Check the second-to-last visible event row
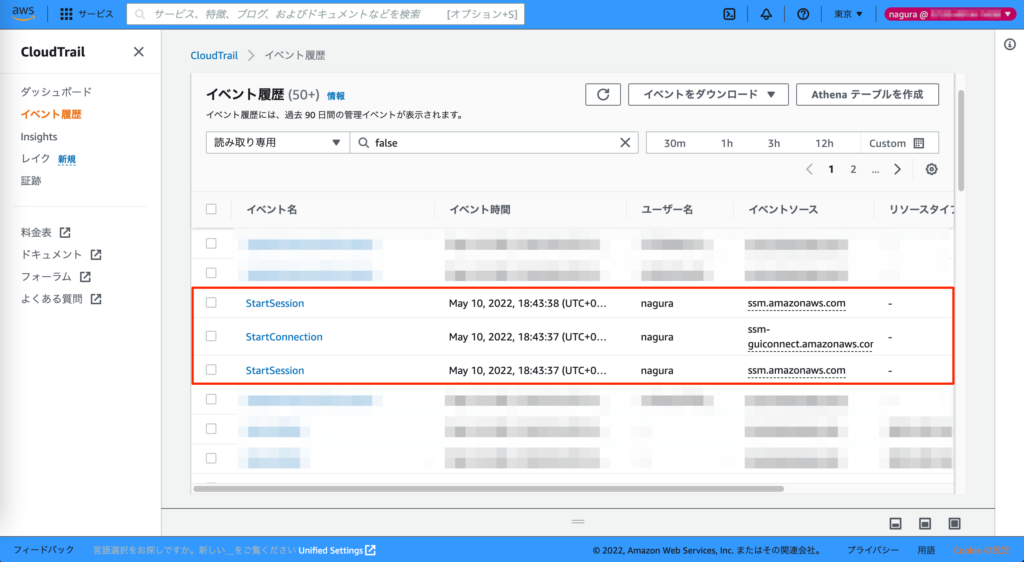 click(x=211, y=429)
